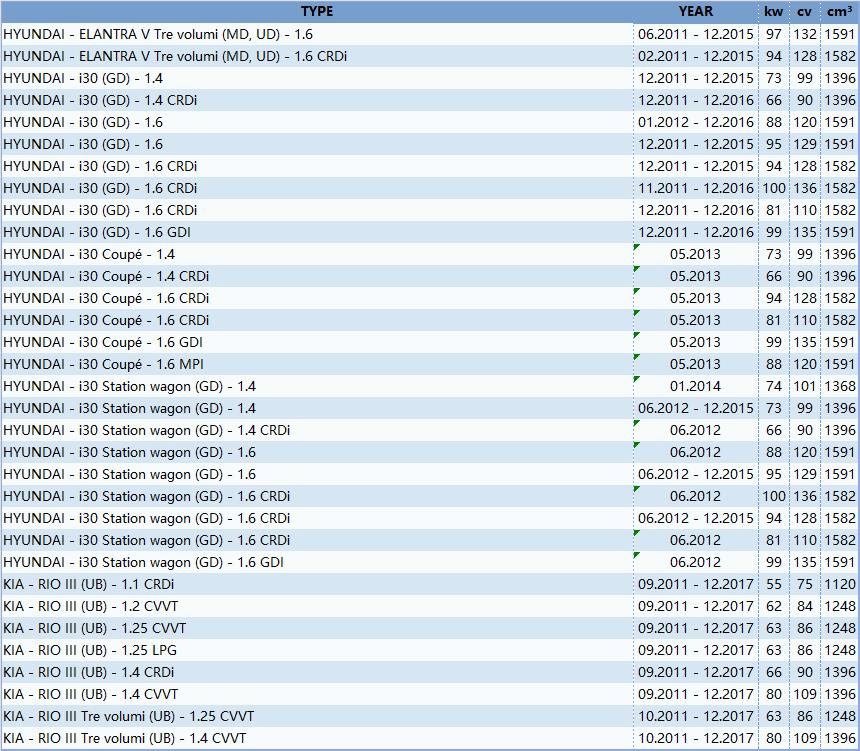Click the year cell 01.2012 - 12.2016
Image resolution: width=860 pixels, height=751 pixels.
click(x=695, y=122)
